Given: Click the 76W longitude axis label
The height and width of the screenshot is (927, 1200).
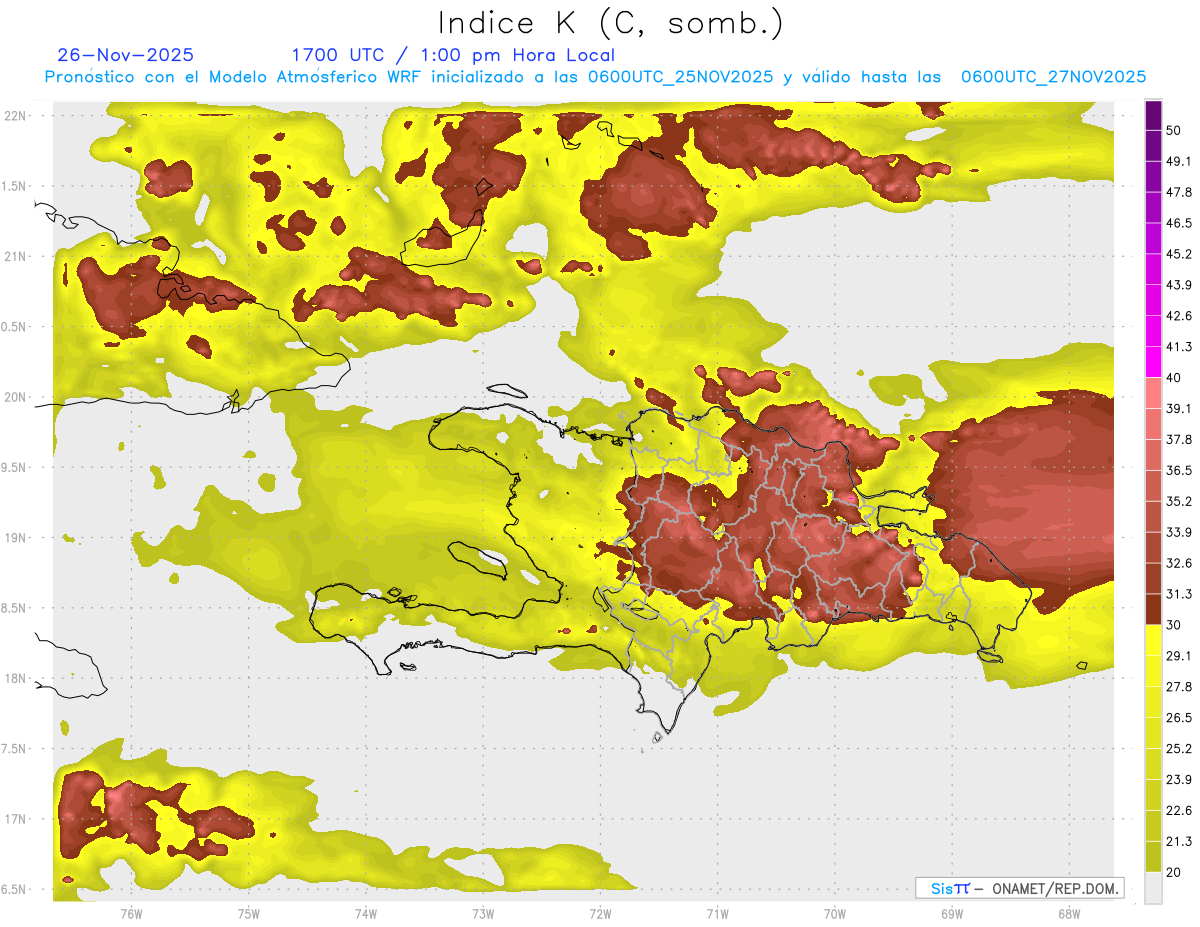Looking at the screenshot, I should pos(131,914).
